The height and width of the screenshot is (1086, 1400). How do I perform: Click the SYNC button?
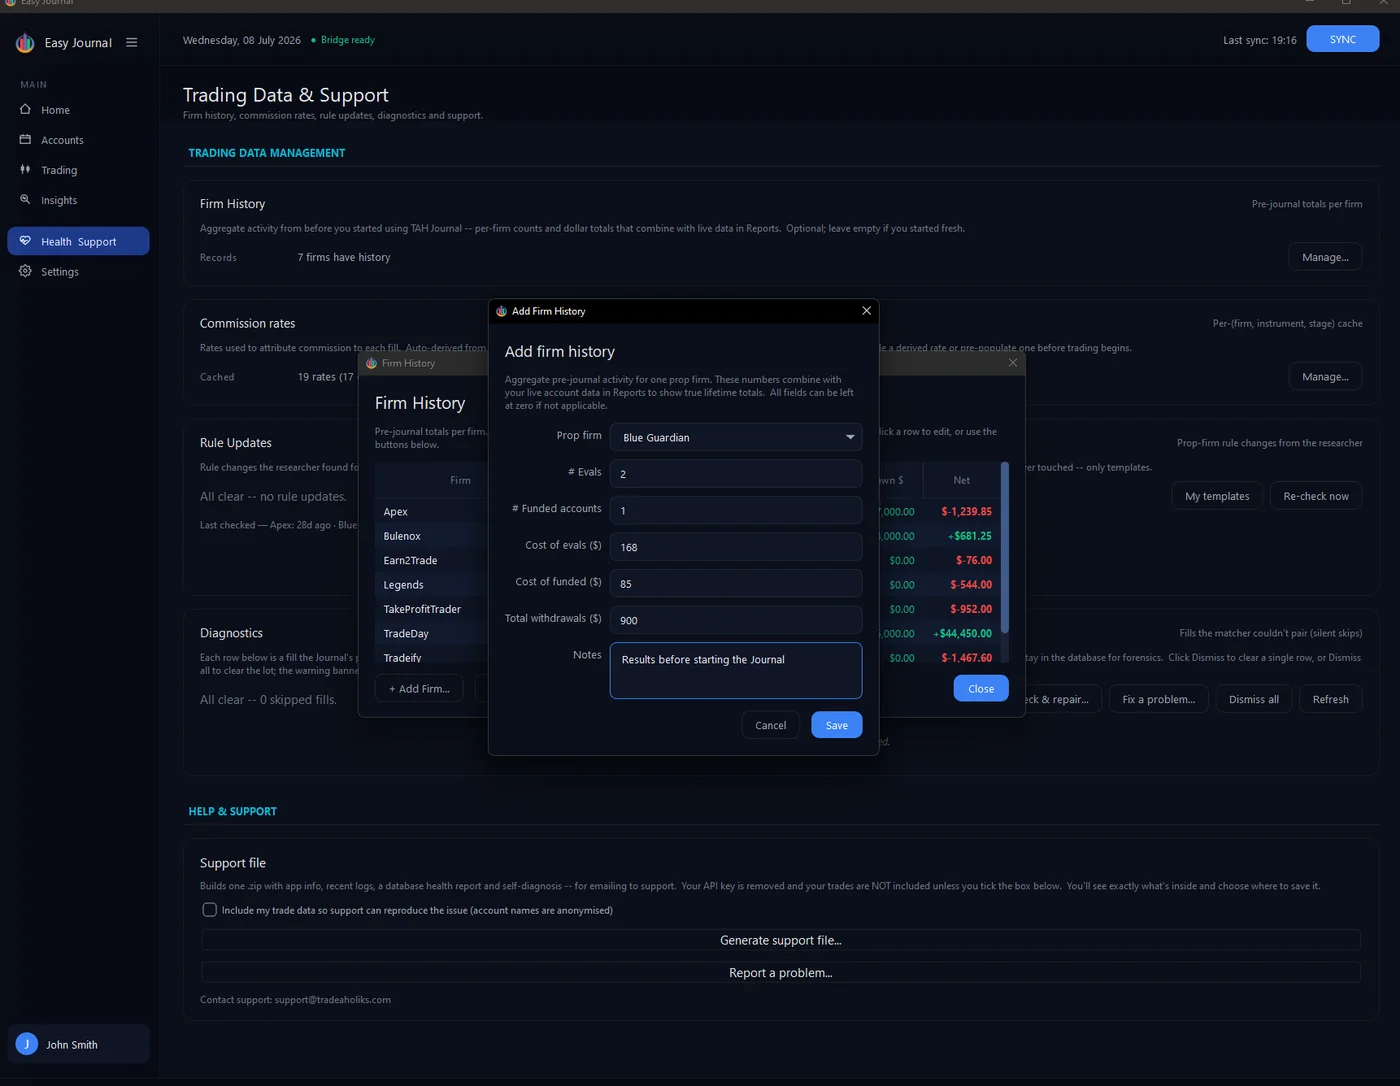[1342, 40]
